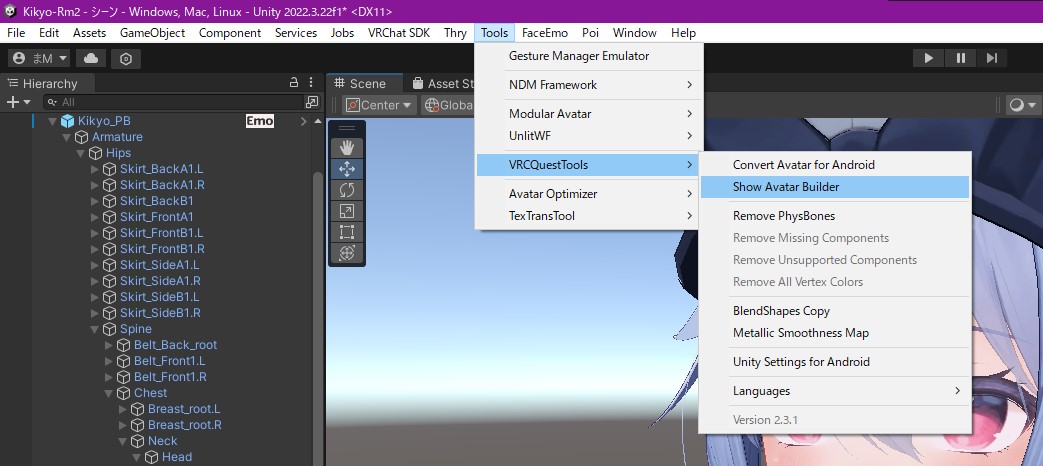Expand Skirt_BackA1.L node
The image size is (1043, 466).
pos(94,169)
